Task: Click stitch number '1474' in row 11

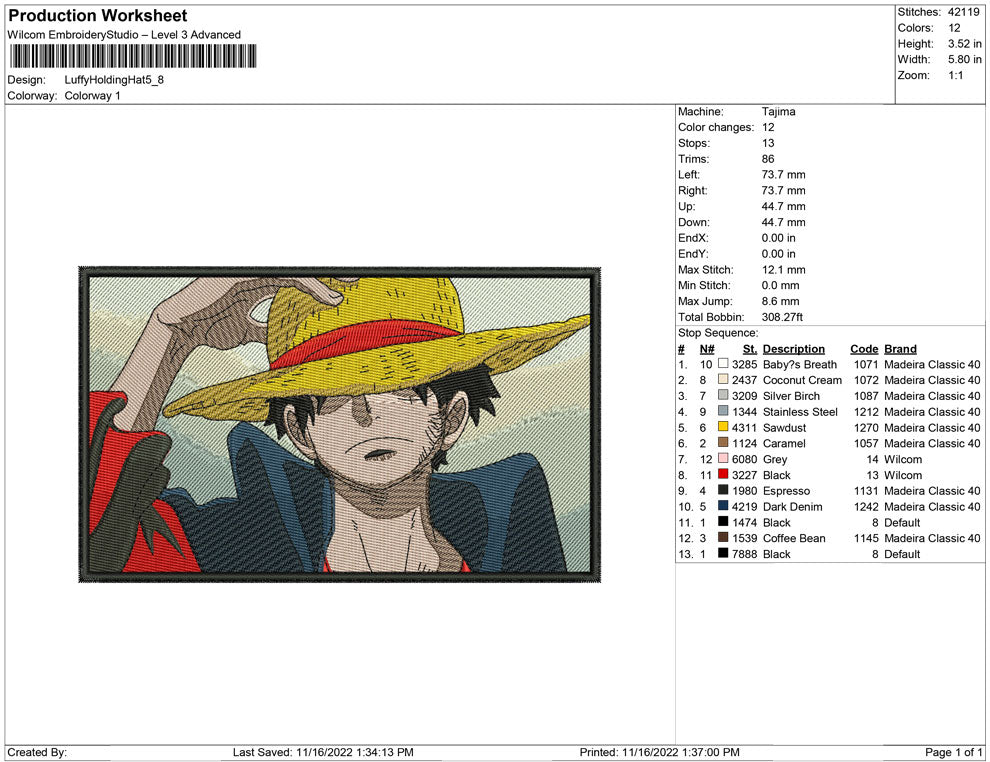Action: coord(744,522)
